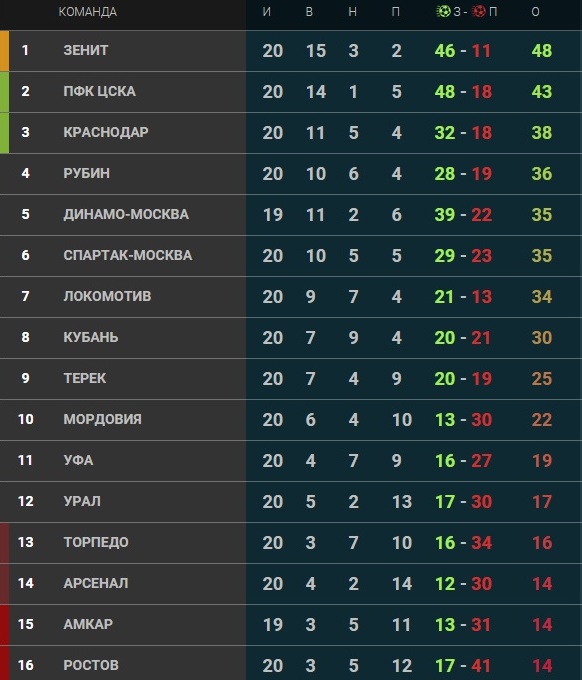Click the В wins column header
The width and height of the screenshot is (582, 680).
[x=309, y=12]
